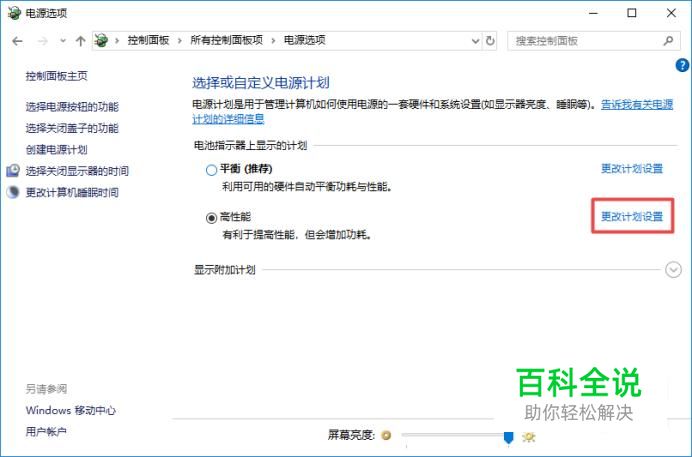Viewport: 692px width, 457px height.
Task: Select 所有控制面板项 breadcrumb segment
Action: tap(226, 41)
